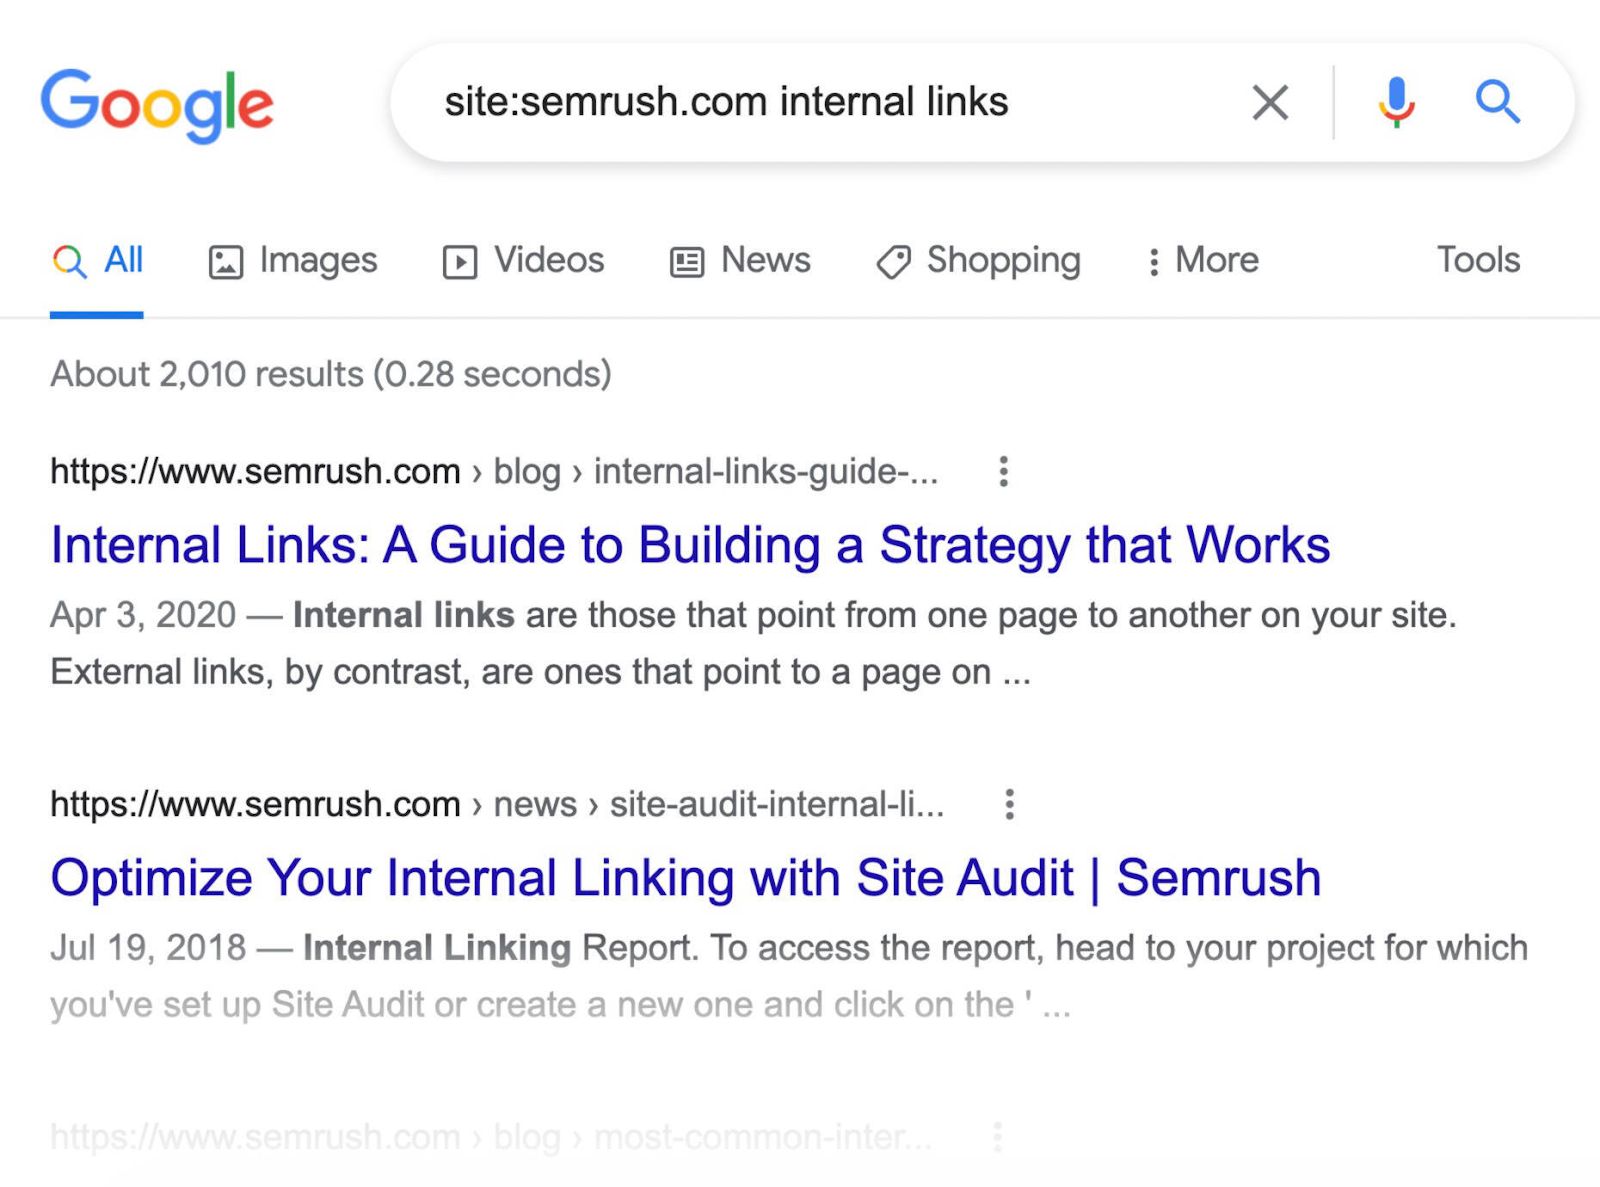1600x1187 pixels.
Task: Click the faded third result breadcrumb
Action: pyautogui.click(x=490, y=1136)
